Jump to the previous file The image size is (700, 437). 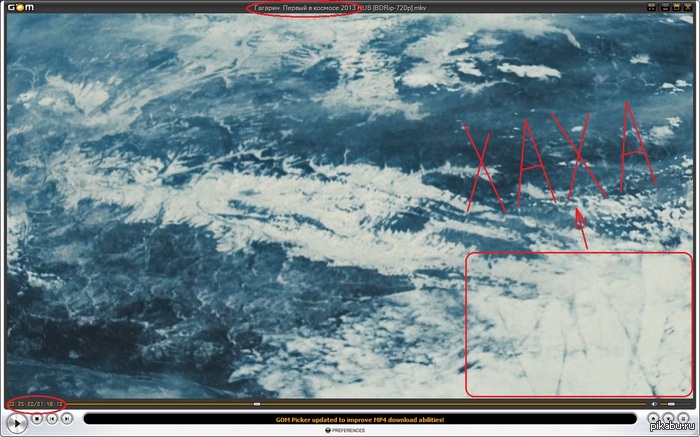pos(52,419)
